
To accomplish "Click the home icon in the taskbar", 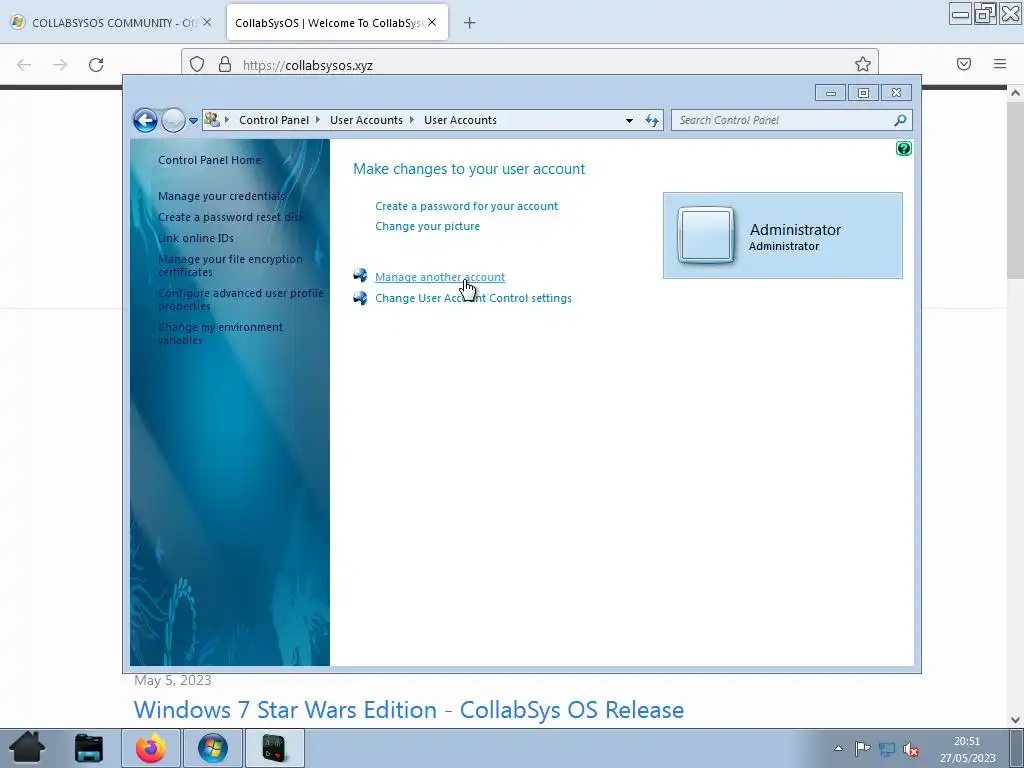I will tap(26, 748).
